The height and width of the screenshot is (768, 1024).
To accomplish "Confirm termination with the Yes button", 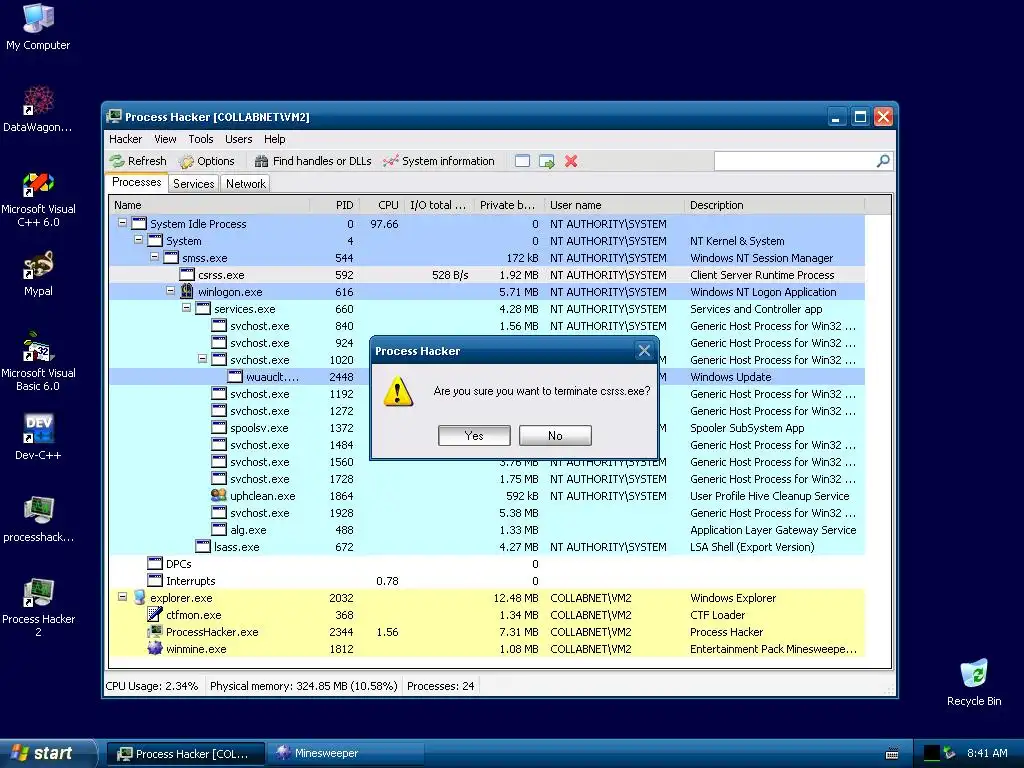I will point(474,436).
